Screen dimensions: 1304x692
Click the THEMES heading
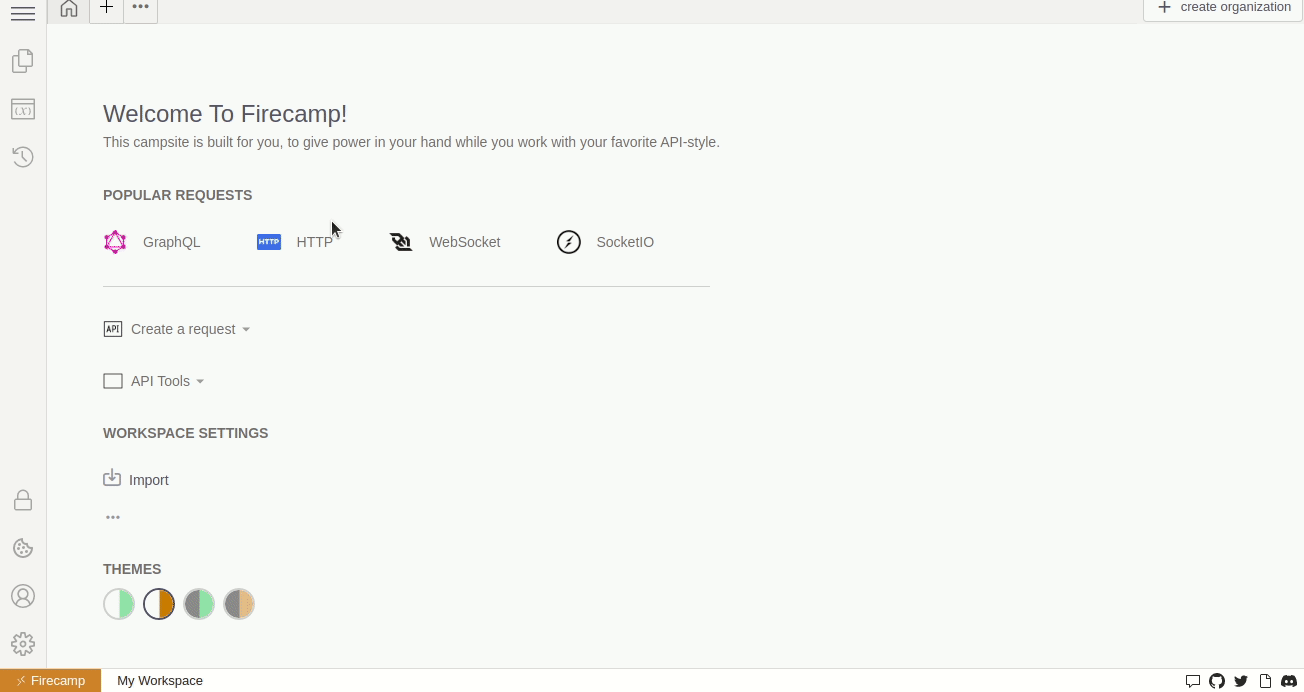132,569
